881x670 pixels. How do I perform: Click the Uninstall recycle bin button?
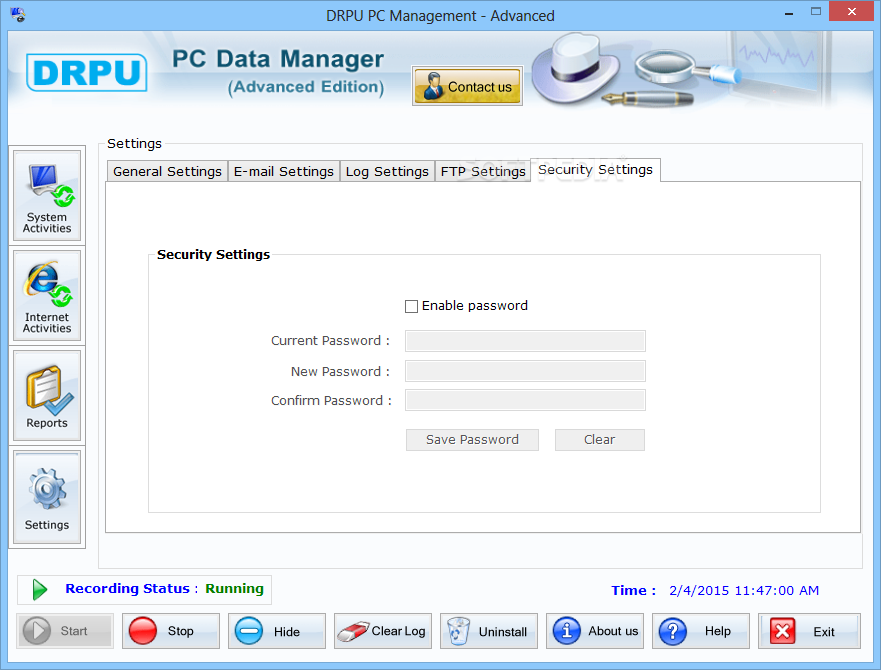(489, 631)
